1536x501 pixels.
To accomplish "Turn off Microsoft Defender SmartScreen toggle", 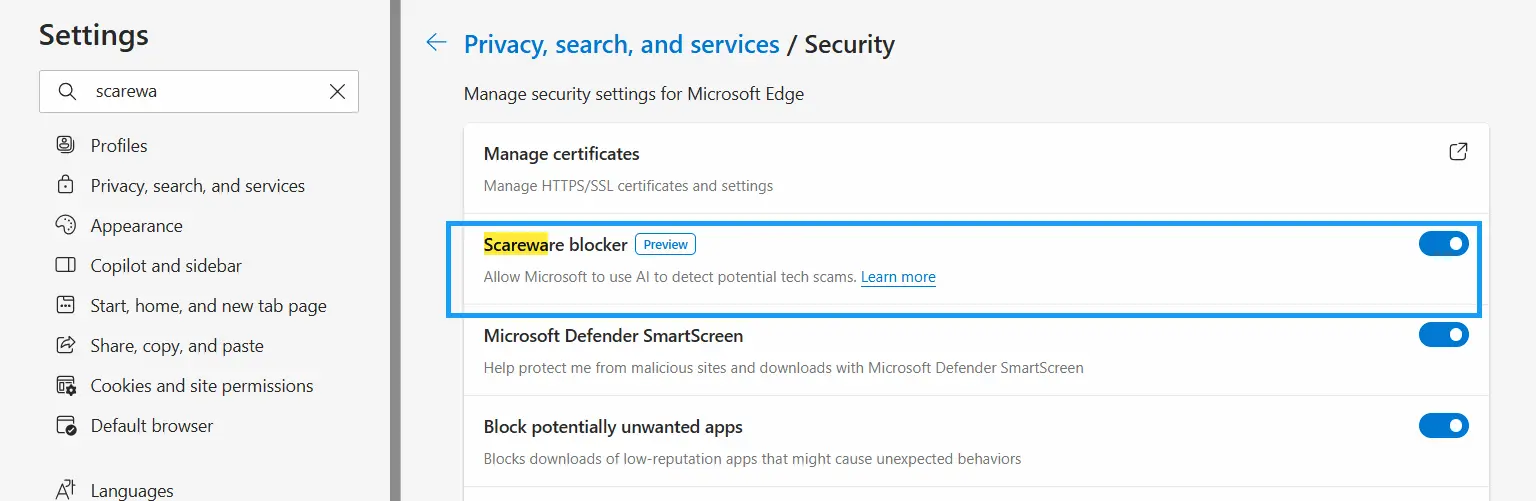I will tap(1443, 335).
